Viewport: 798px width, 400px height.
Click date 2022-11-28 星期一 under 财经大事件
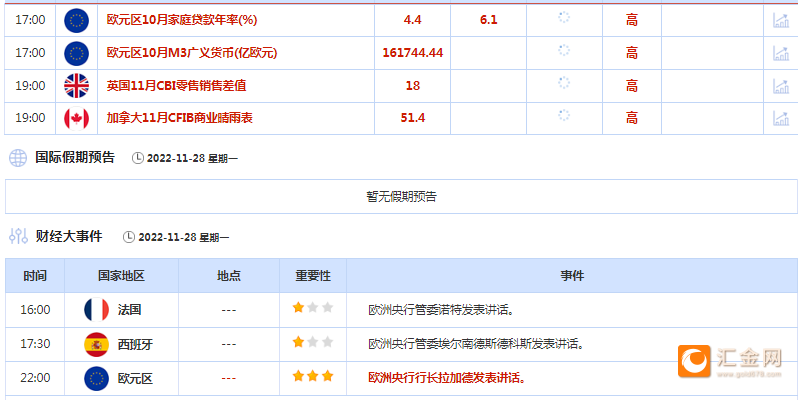coord(184,238)
